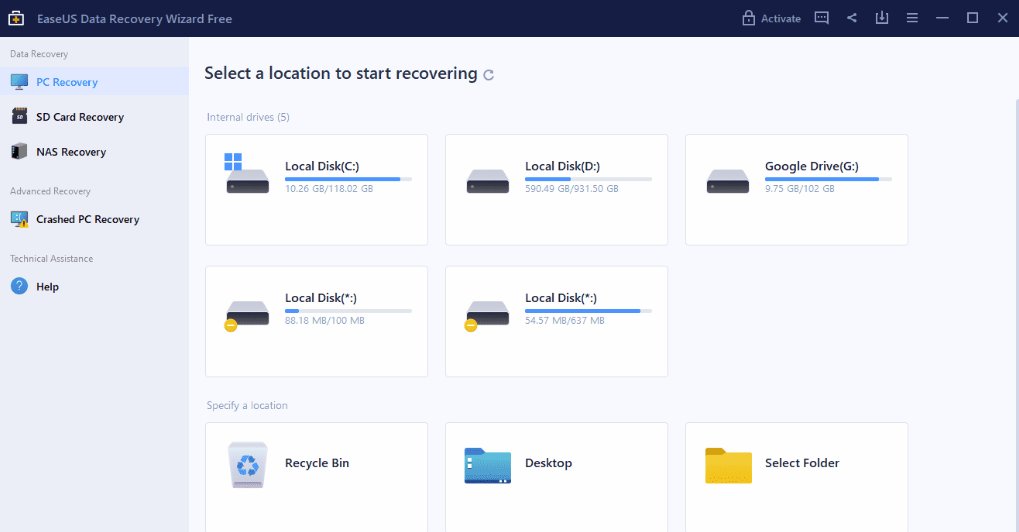Click Crashed PC Recovery warning icon
Viewport: 1019px width, 532px height.
pos(19,219)
